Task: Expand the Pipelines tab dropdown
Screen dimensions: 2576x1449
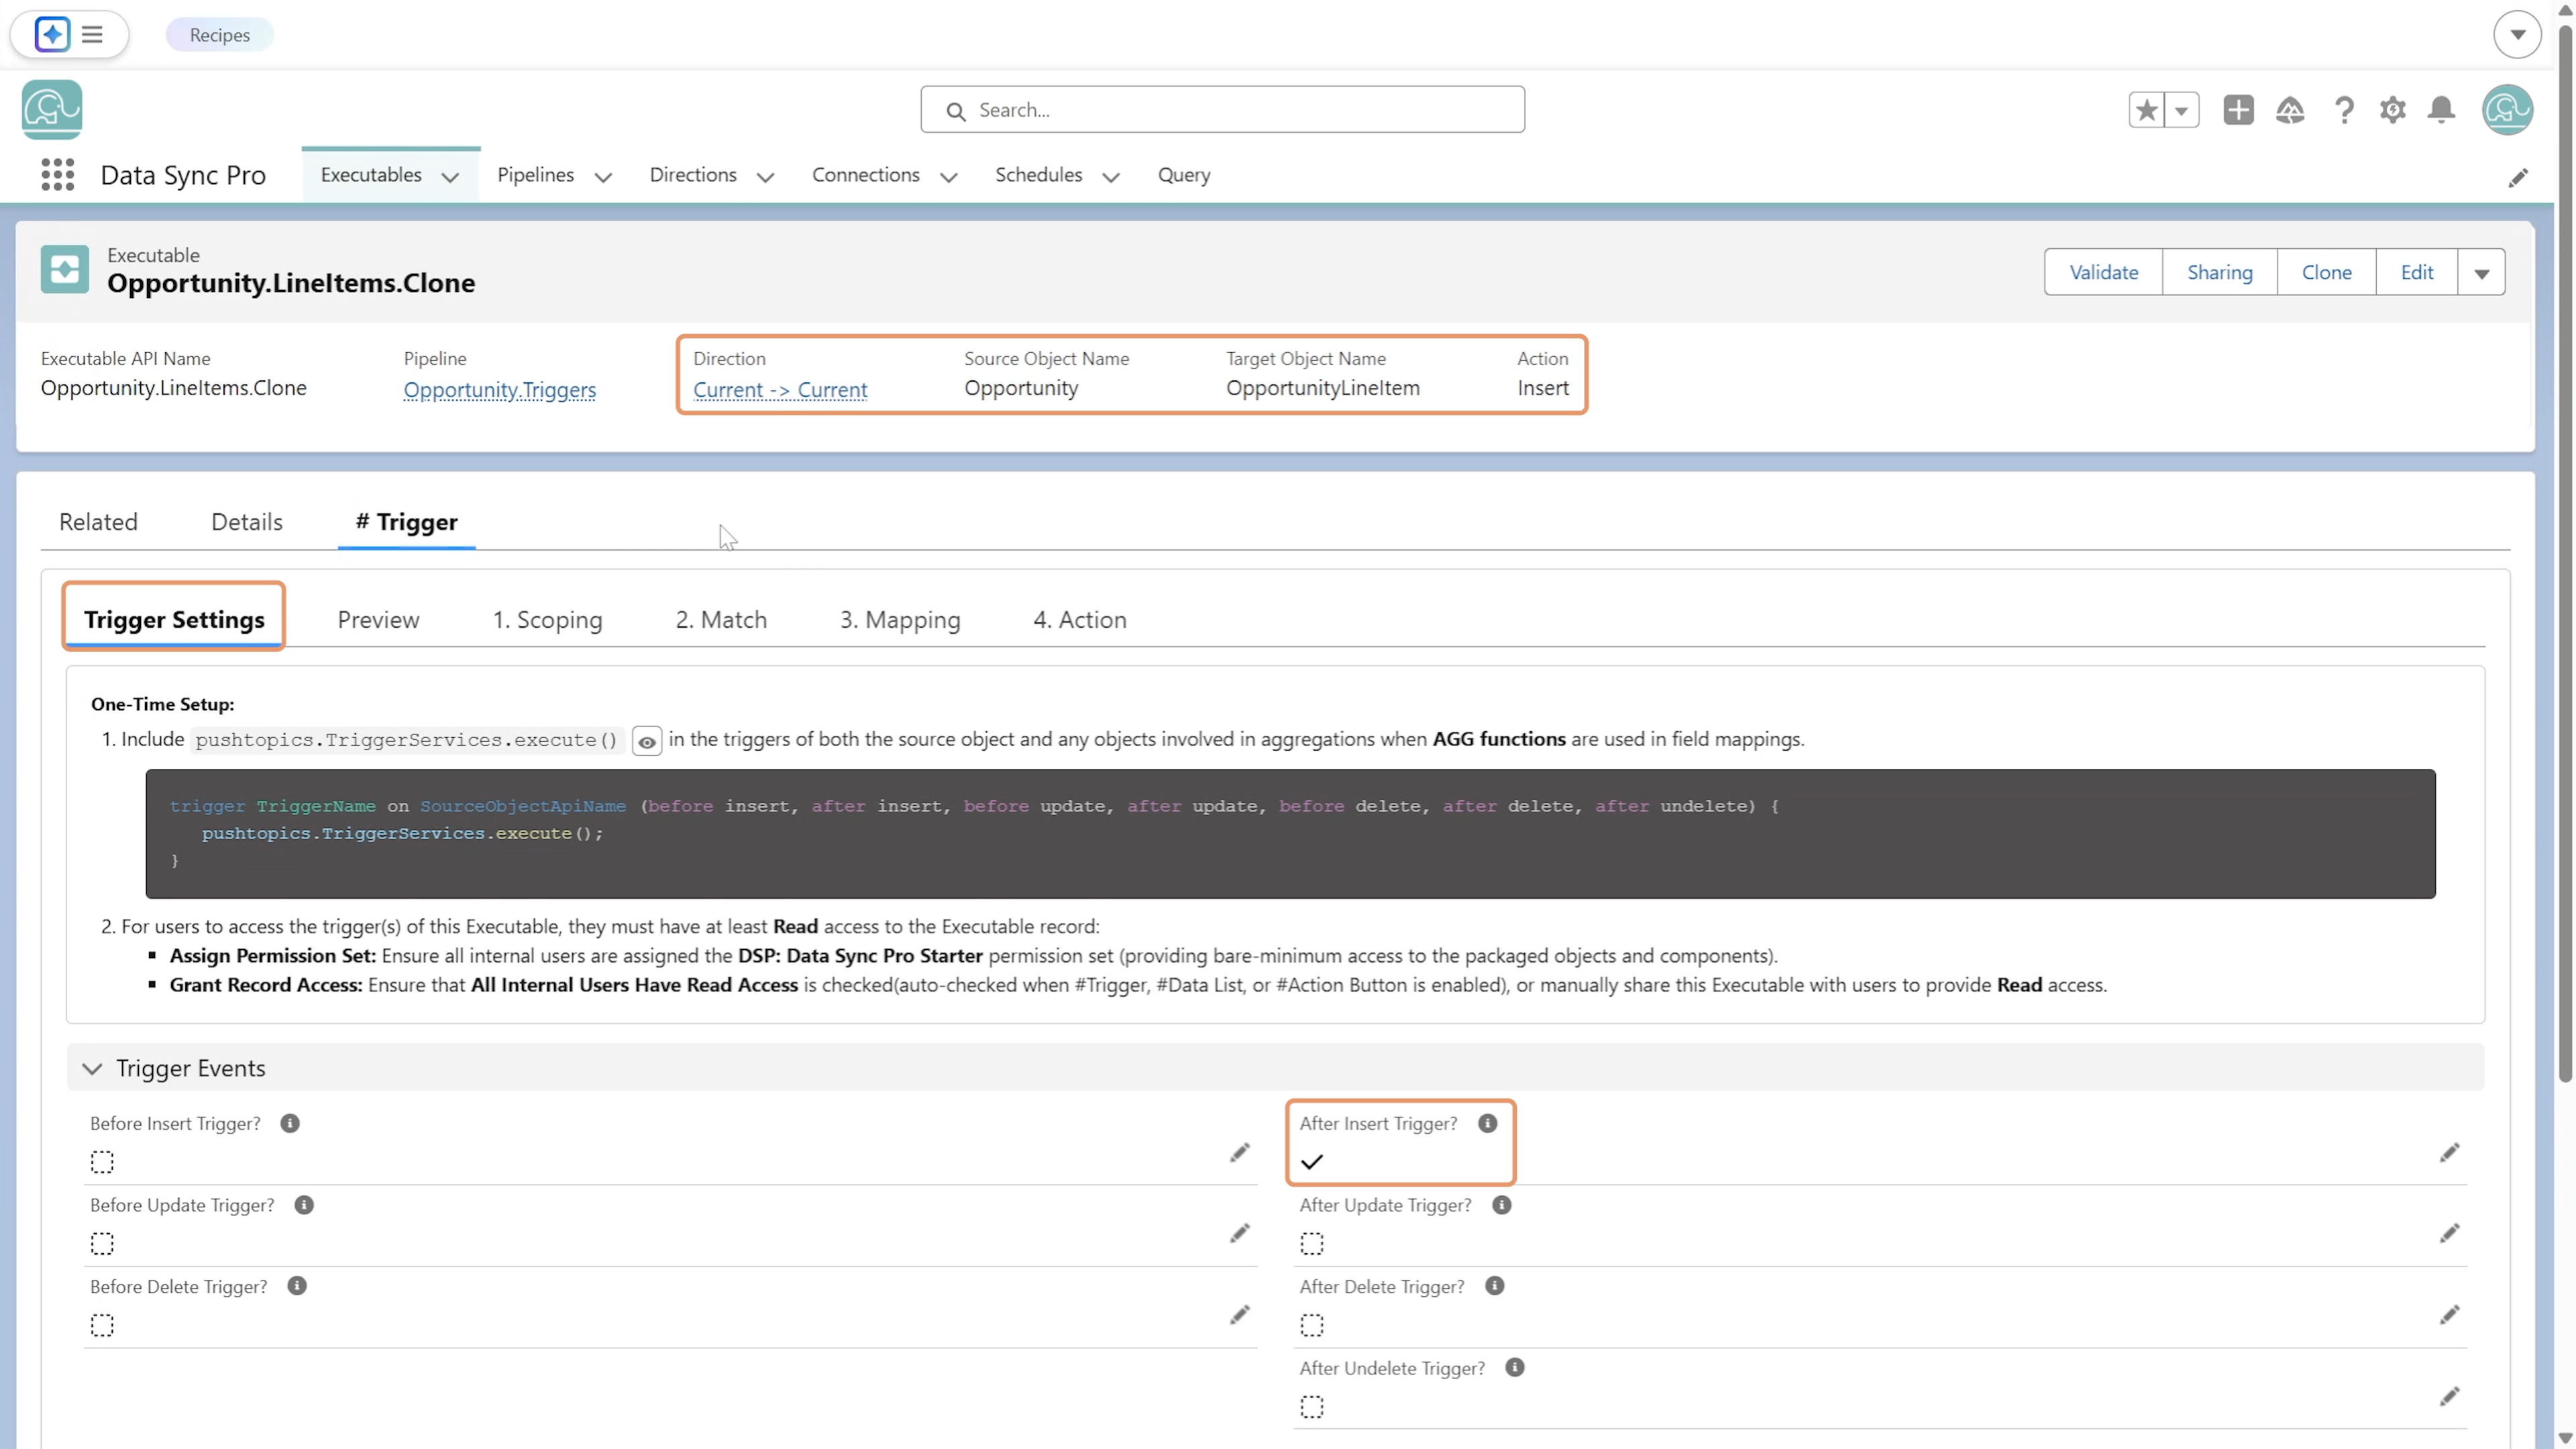Action: point(603,177)
